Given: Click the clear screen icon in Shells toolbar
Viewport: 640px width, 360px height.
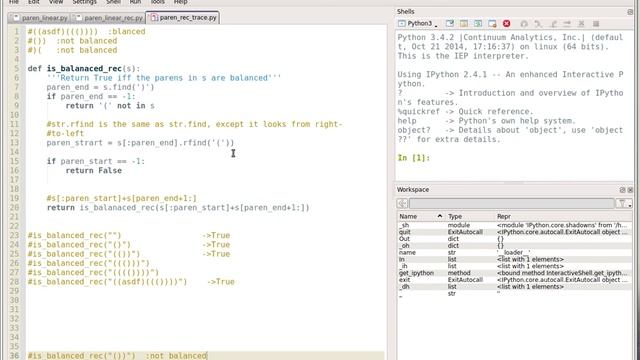Looking at the screenshot, I should [x=450, y=24].
